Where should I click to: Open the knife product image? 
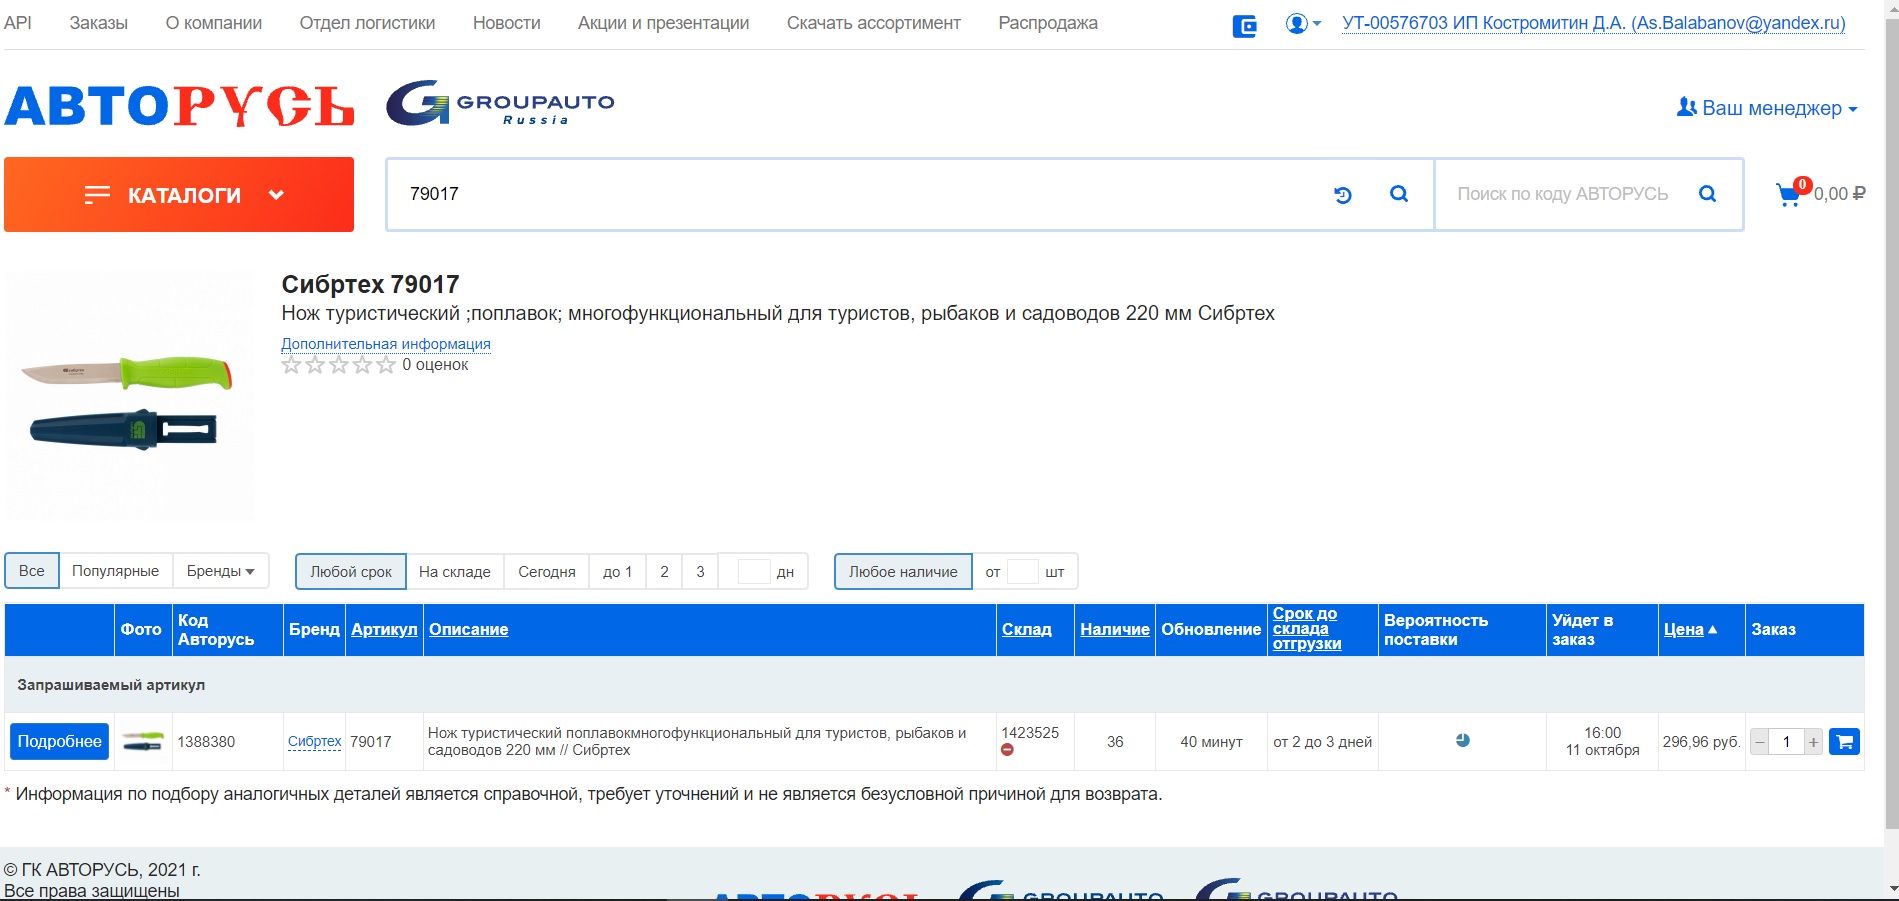tap(130, 397)
